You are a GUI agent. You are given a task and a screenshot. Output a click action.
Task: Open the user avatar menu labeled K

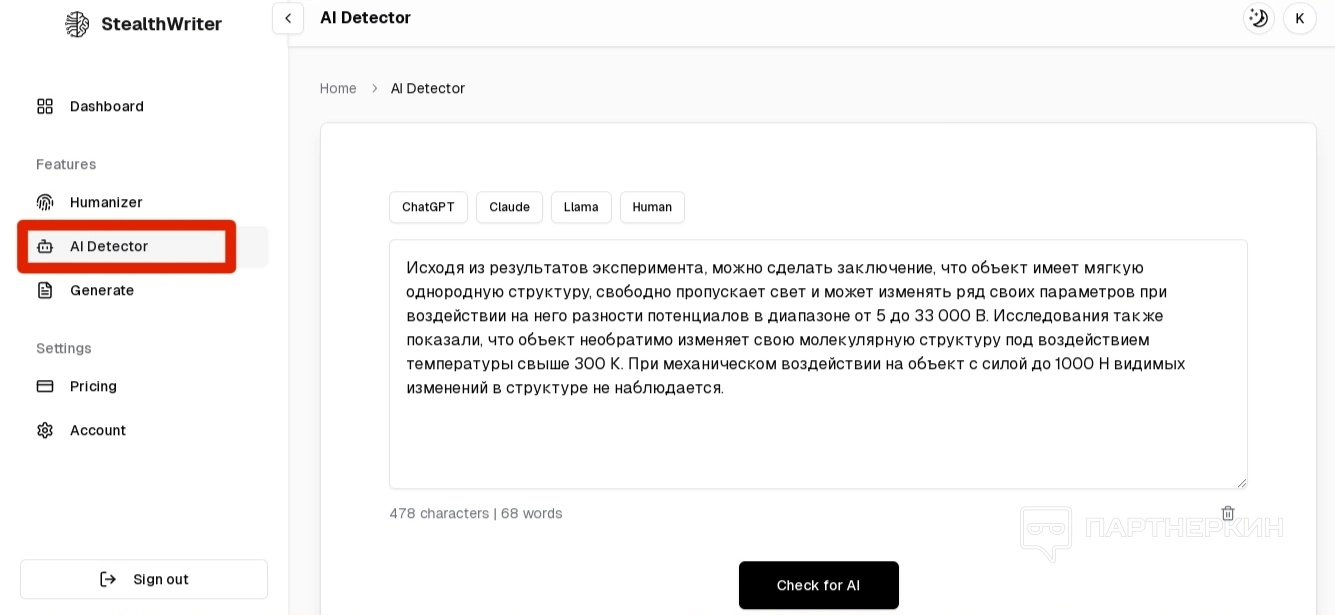(x=1299, y=18)
